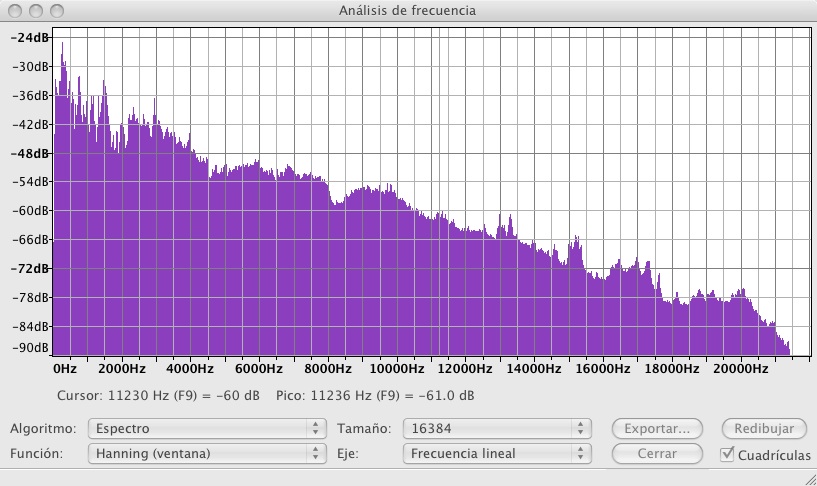Open the Eje dropdown showing Frecuencia lineal
Image resolution: width=817 pixels, height=486 pixels.
coord(497,453)
